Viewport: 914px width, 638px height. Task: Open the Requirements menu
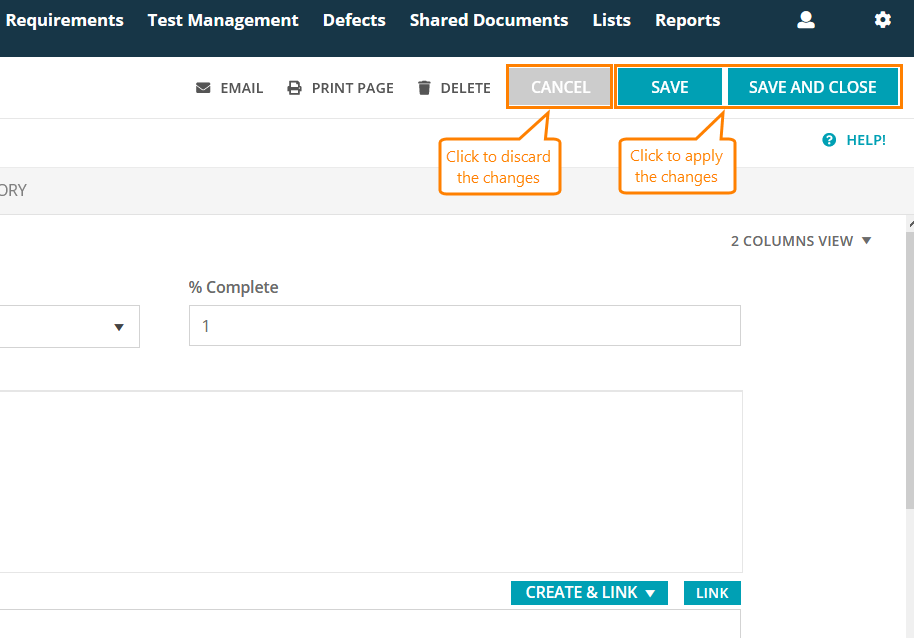point(65,20)
